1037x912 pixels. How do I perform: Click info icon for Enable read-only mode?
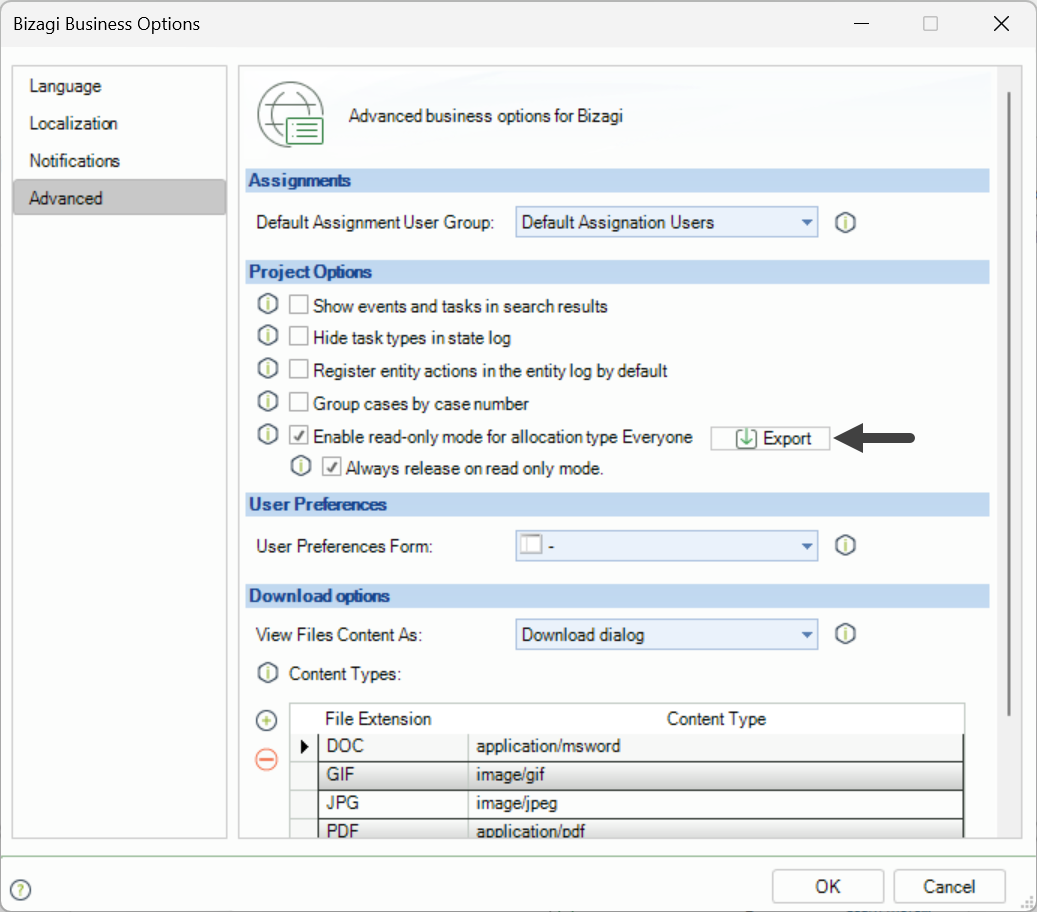tap(267, 435)
